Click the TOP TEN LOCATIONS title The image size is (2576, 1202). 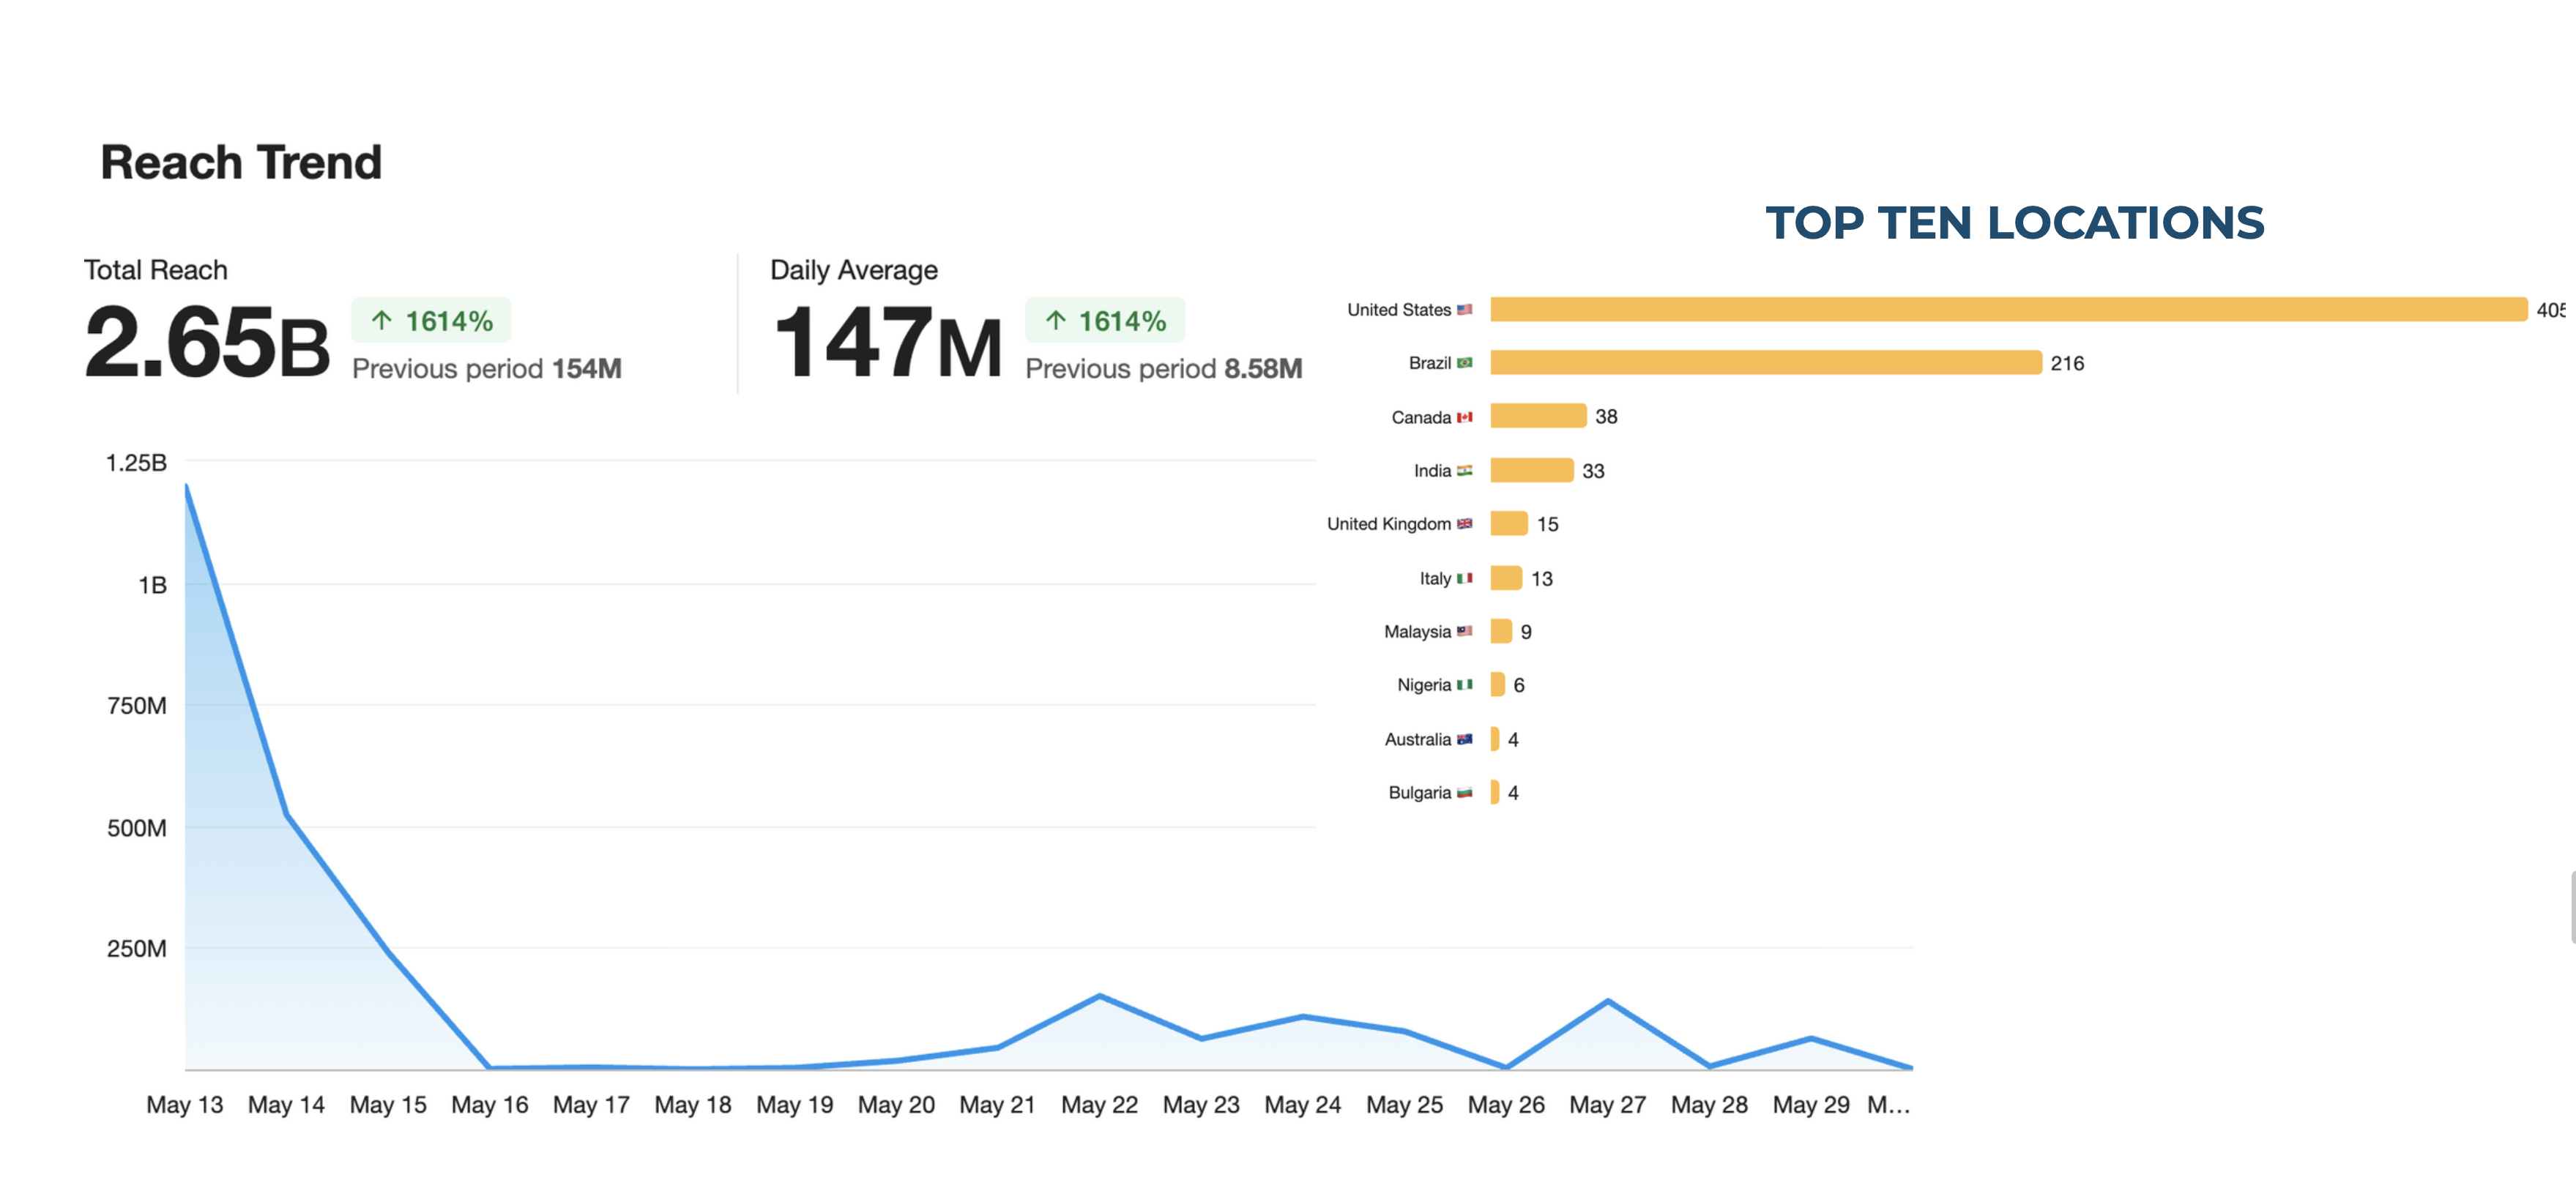[2014, 222]
